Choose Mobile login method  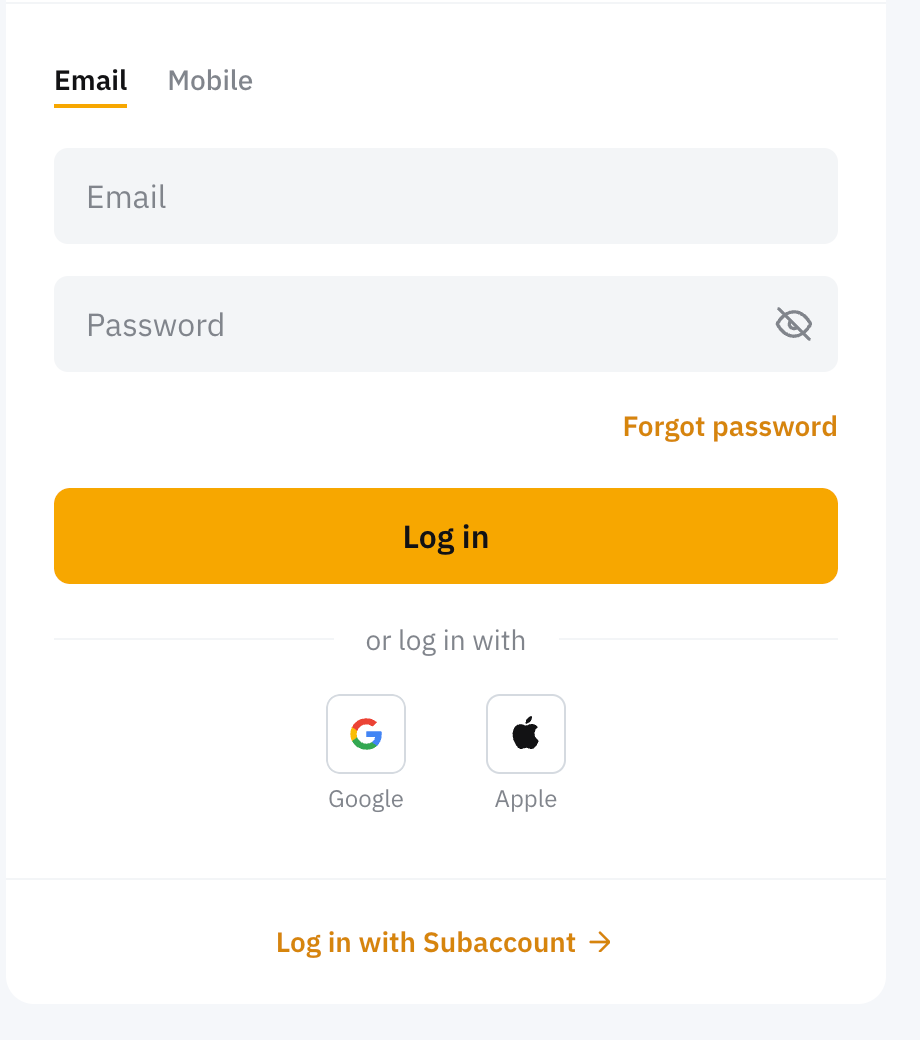click(x=210, y=80)
